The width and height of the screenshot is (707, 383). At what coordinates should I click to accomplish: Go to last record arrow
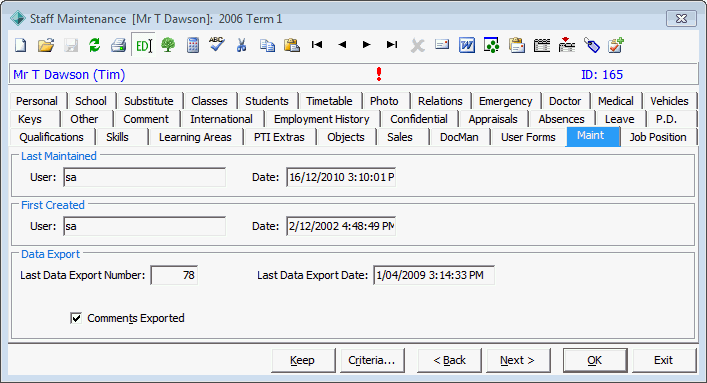[392, 45]
